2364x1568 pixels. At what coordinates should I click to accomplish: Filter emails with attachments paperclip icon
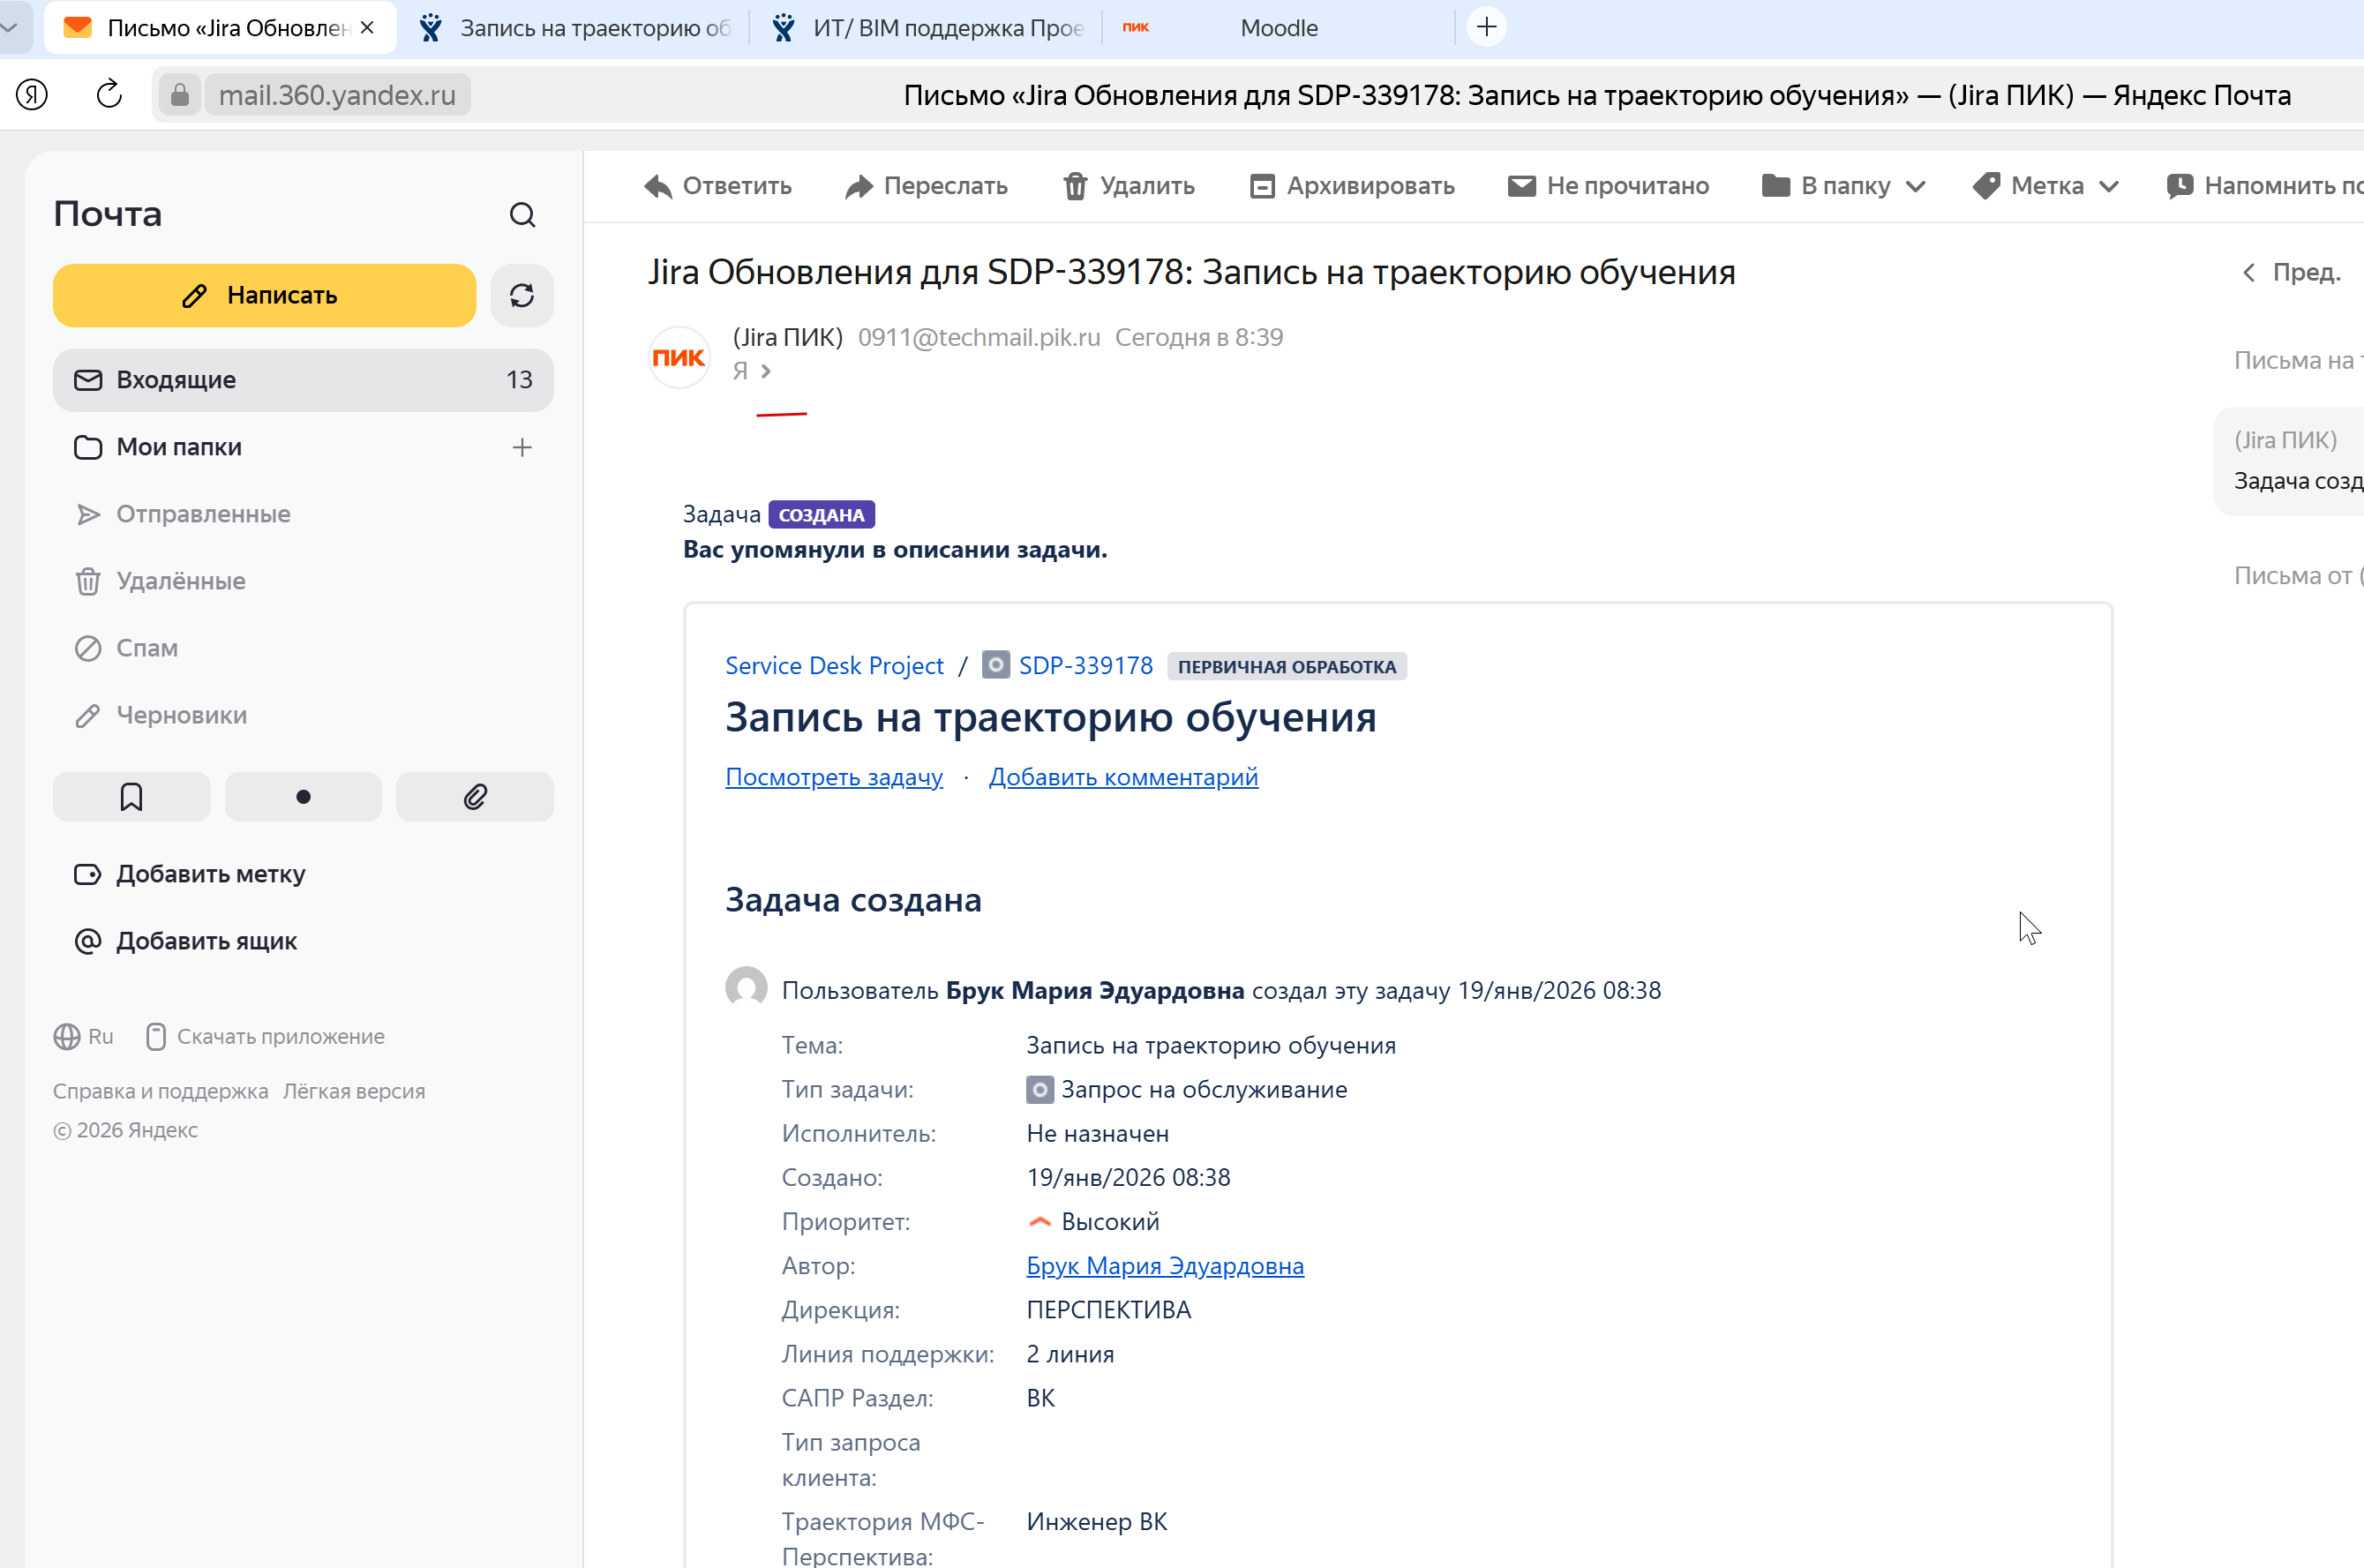[475, 797]
